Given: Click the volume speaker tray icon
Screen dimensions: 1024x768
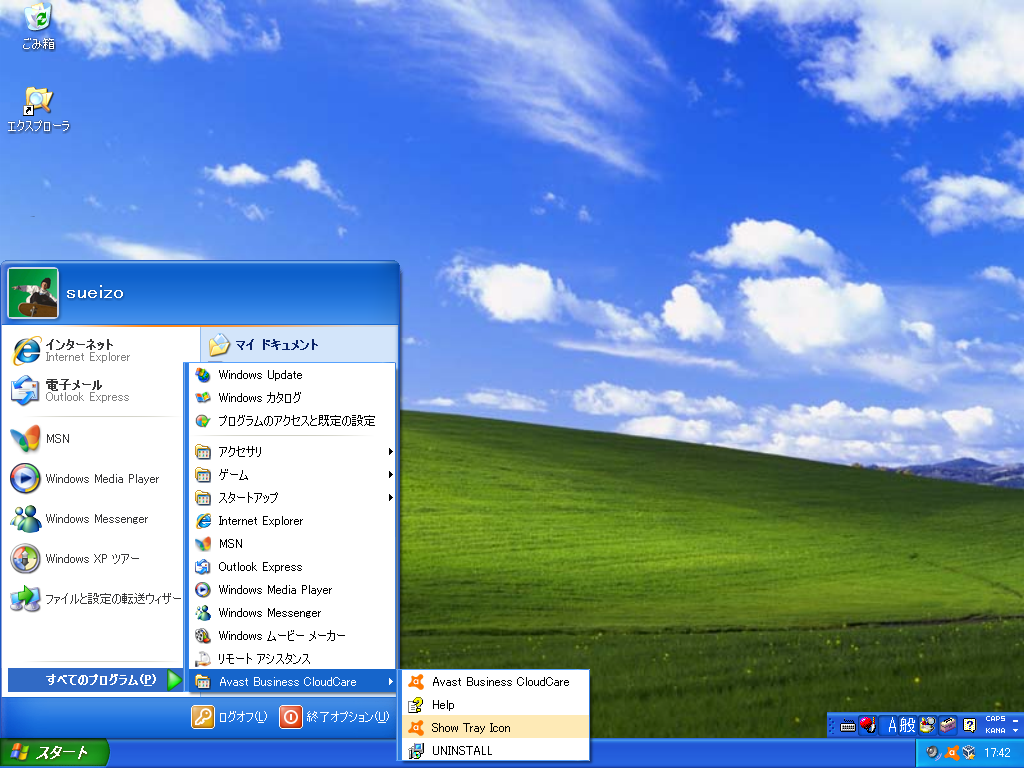Looking at the screenshot, I should coord(933,753).
